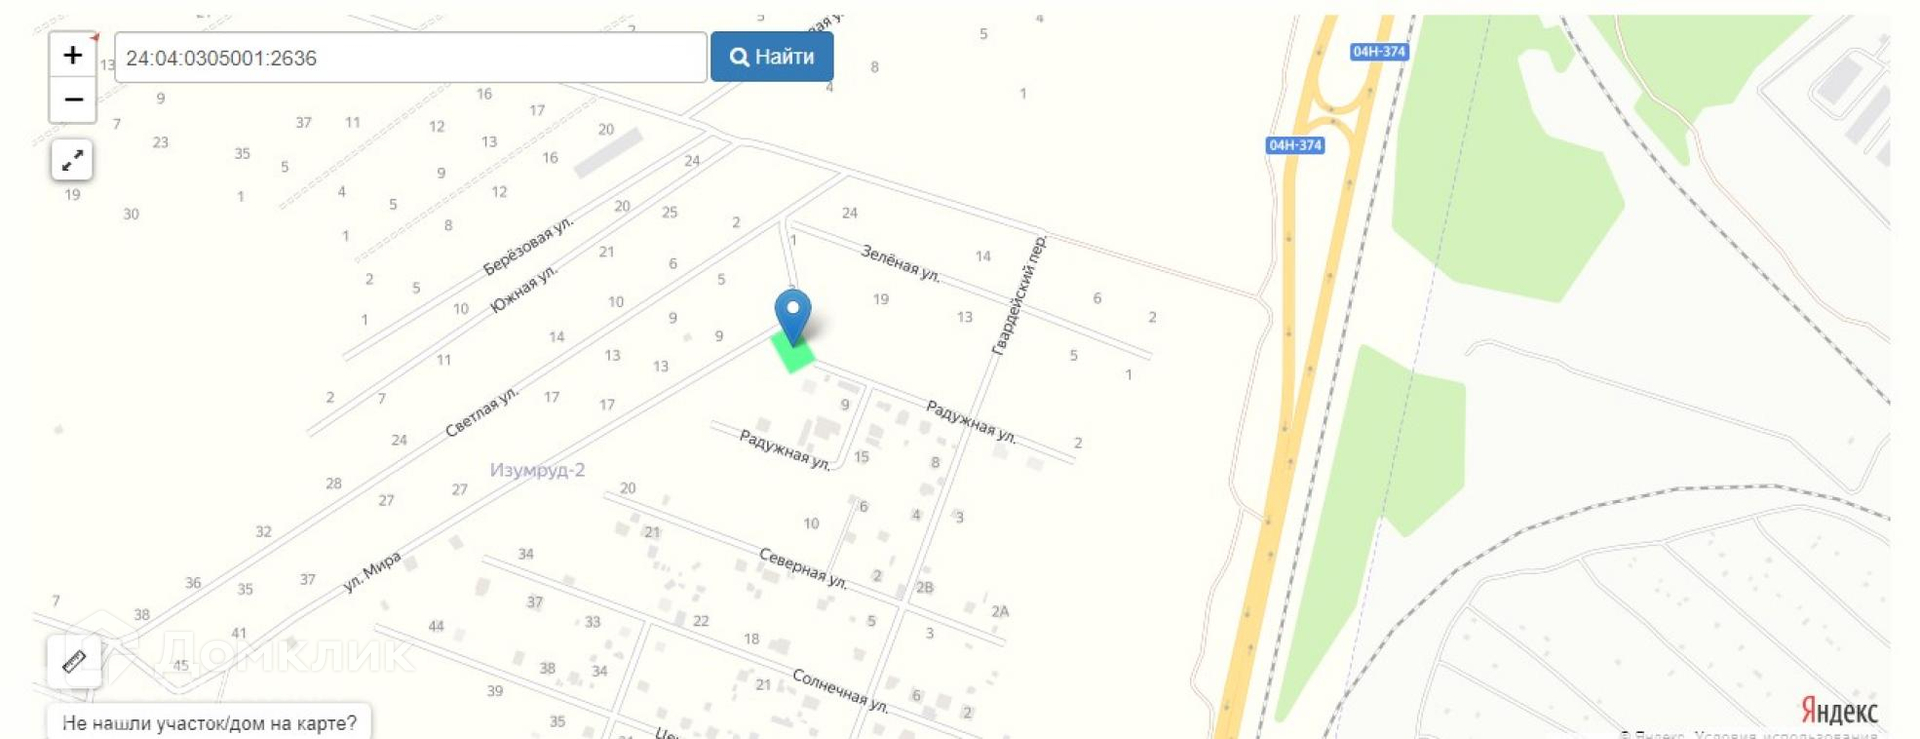Select the green highlighted land parcel

click(x=793, y=352)
